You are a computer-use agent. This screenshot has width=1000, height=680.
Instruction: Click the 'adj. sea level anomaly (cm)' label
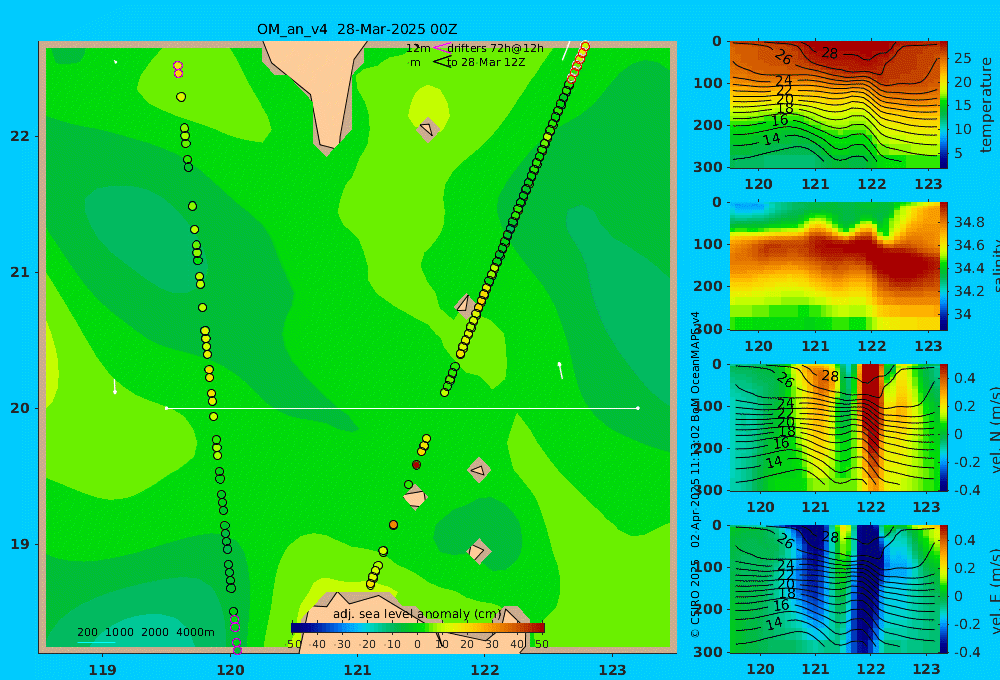click(x=418, y=614)
